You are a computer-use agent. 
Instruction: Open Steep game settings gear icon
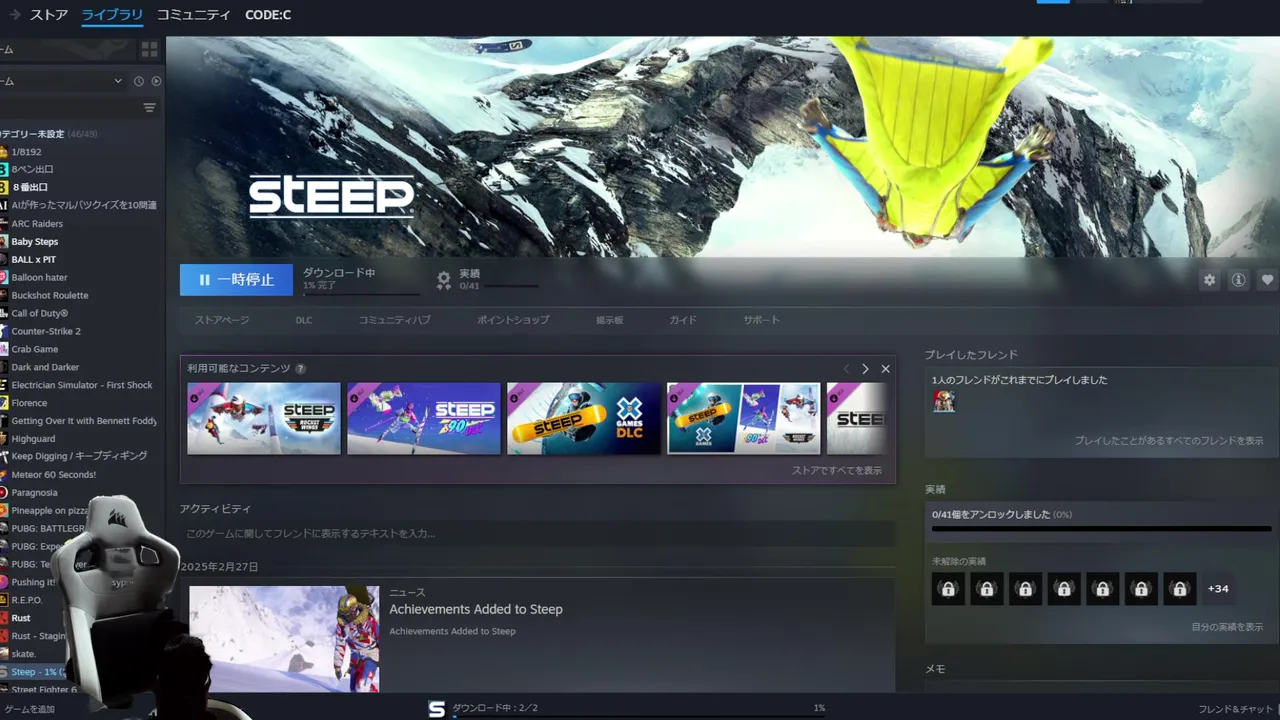pos(1209,280)
